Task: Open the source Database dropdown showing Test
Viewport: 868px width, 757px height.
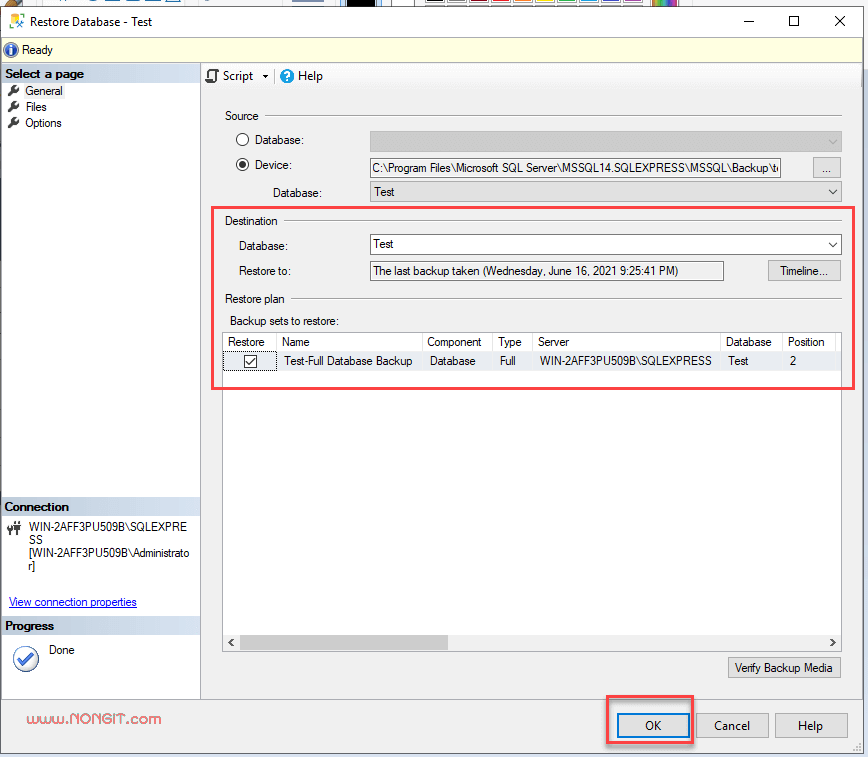Action: coord(832,192)
